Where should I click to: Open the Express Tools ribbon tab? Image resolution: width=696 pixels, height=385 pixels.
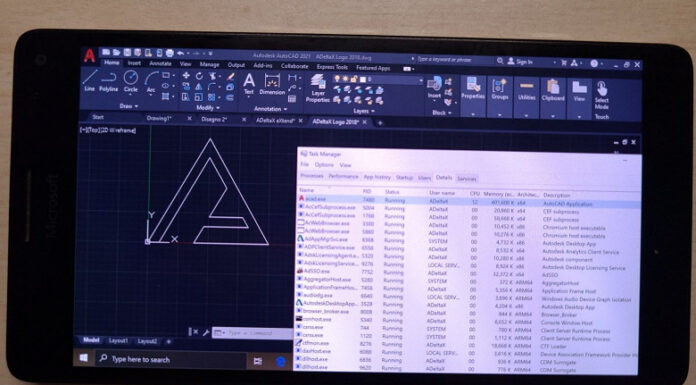[332, 67]
